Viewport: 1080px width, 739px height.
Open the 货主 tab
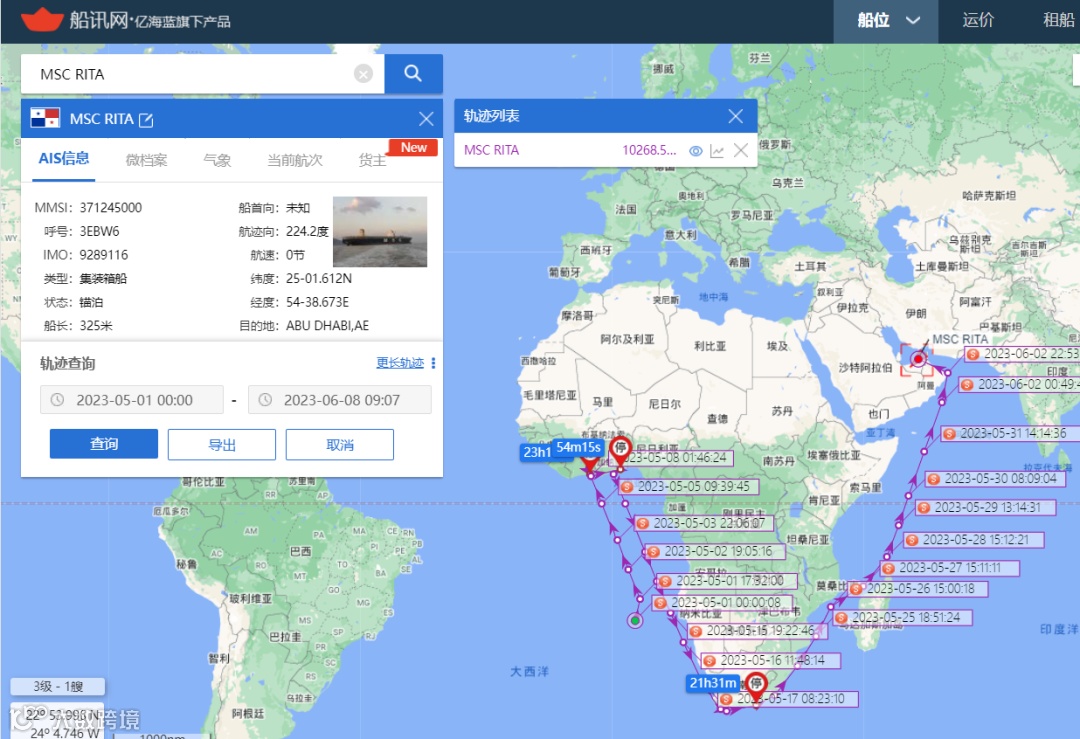point(372,160)
